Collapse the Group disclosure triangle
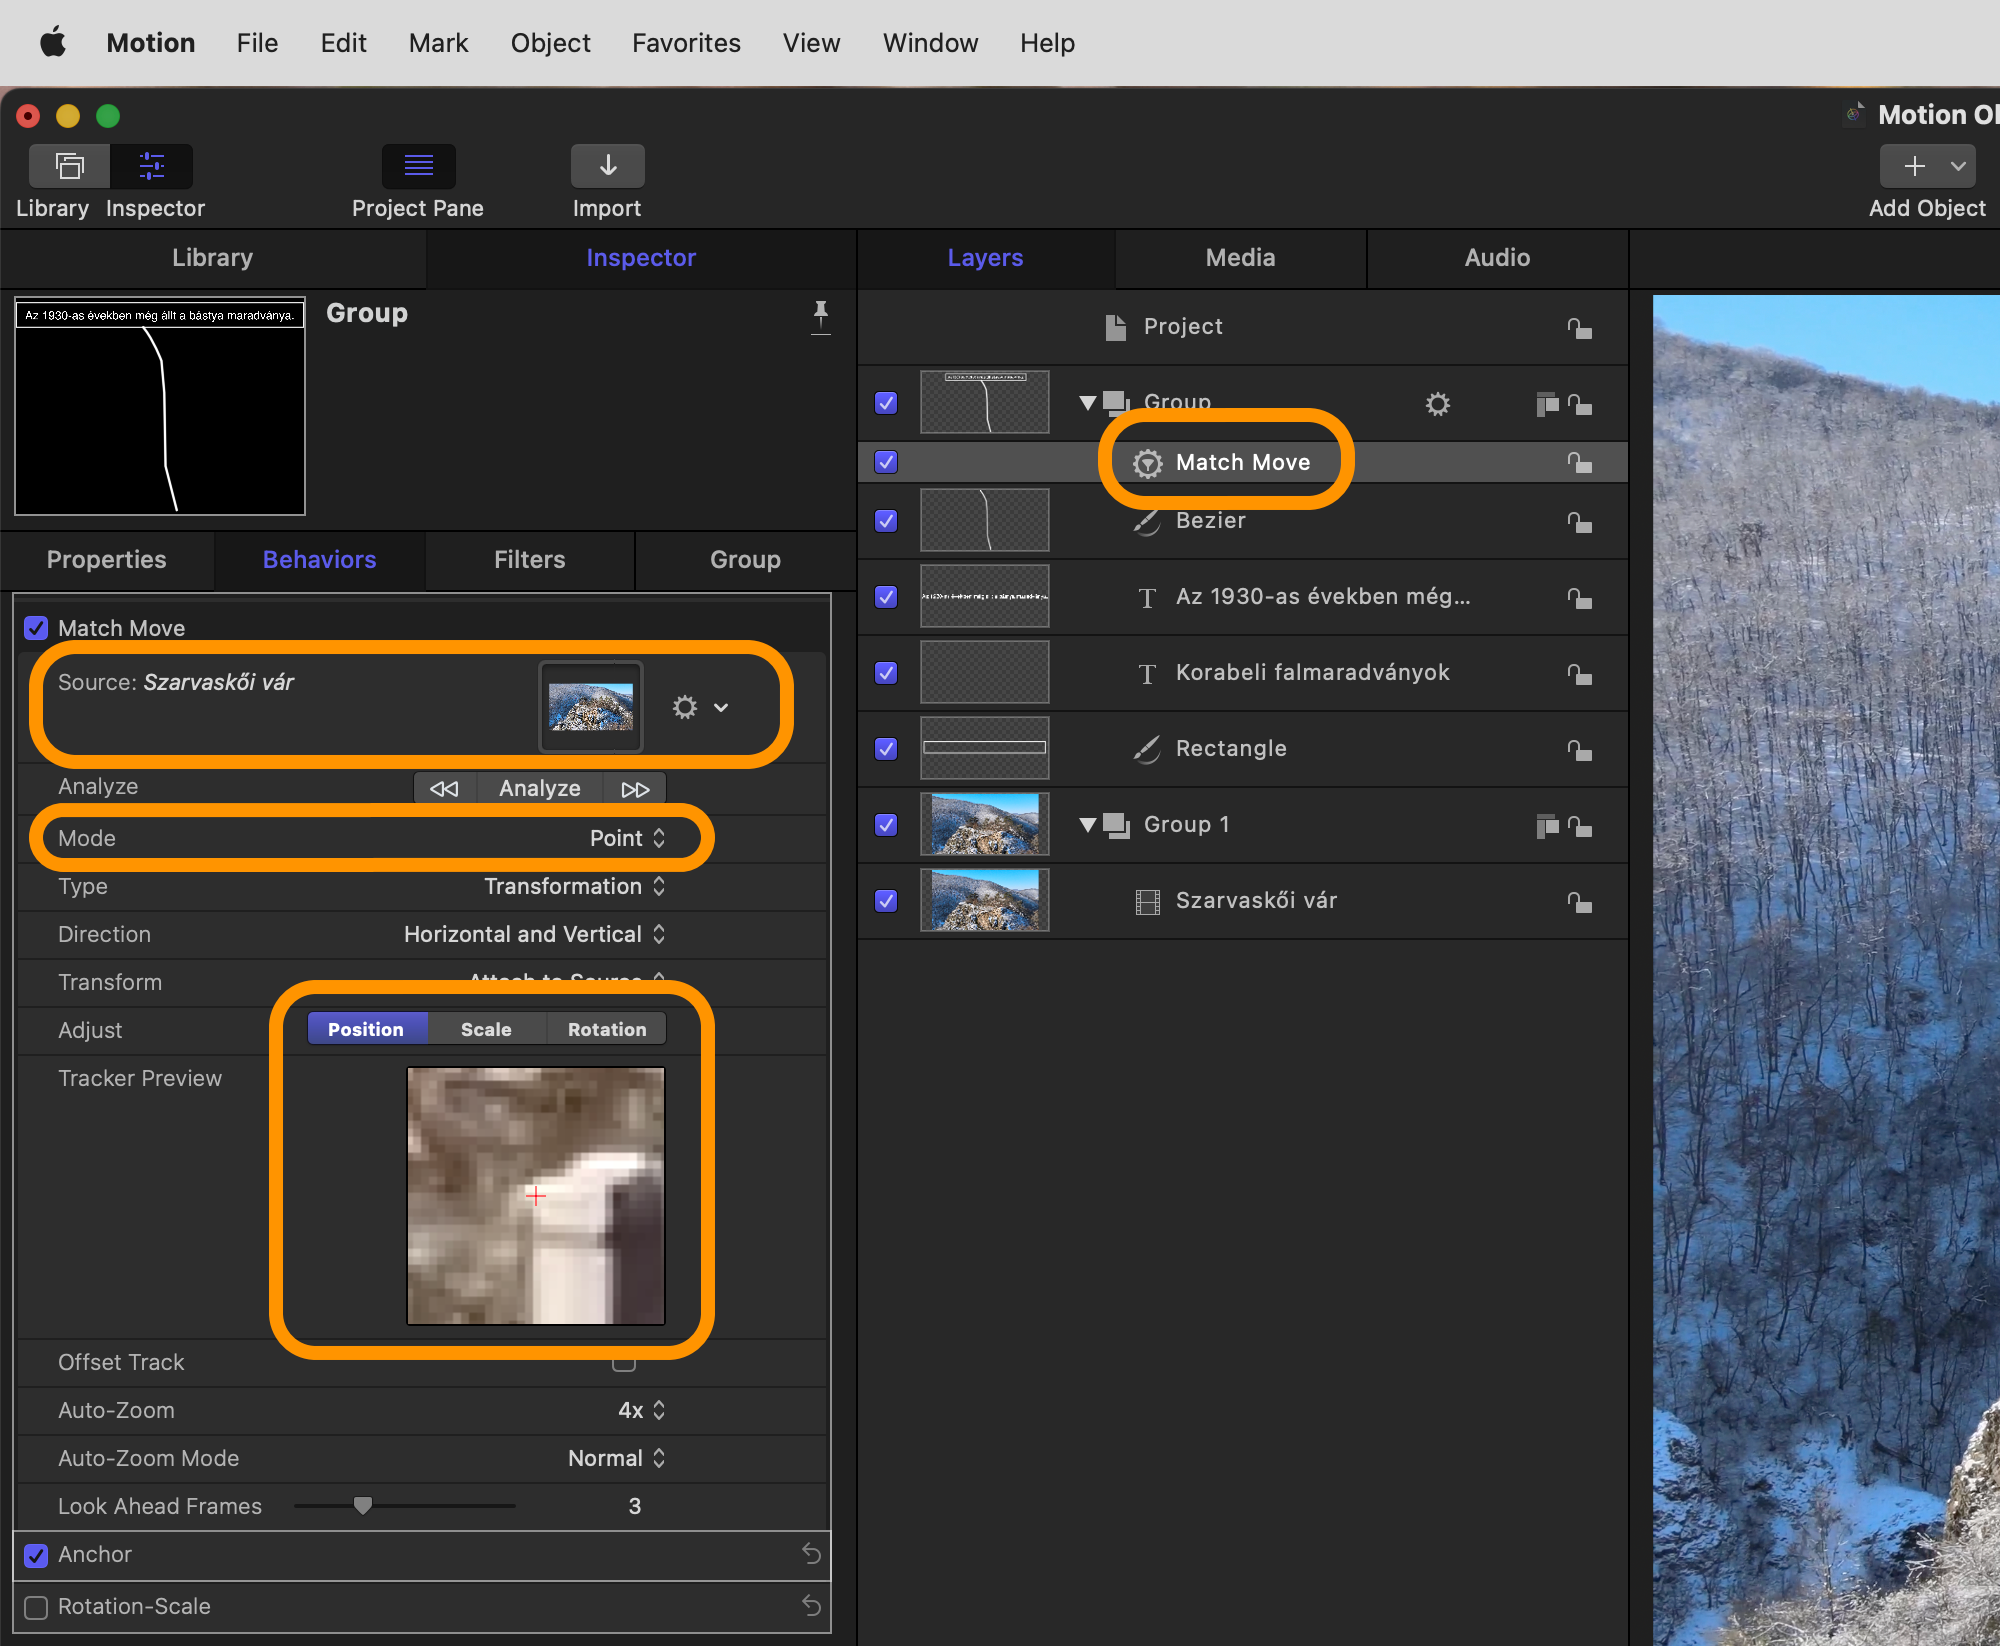The width and height of the screenshot is (2000, 1646). pyautogui.click(x=1088, y=403)
